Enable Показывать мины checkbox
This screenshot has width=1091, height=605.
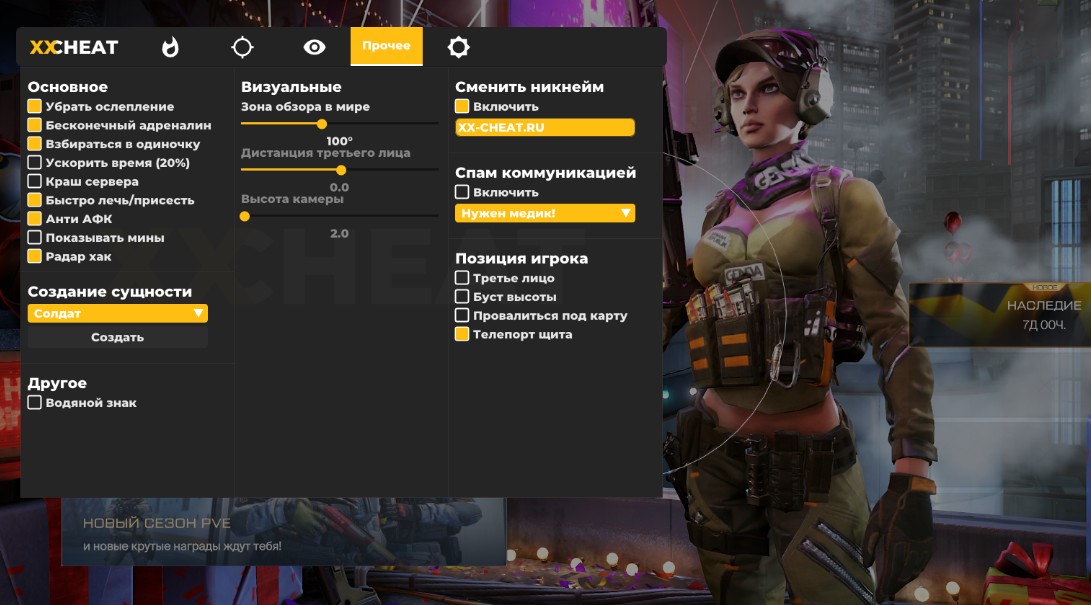tap(34, 238)
